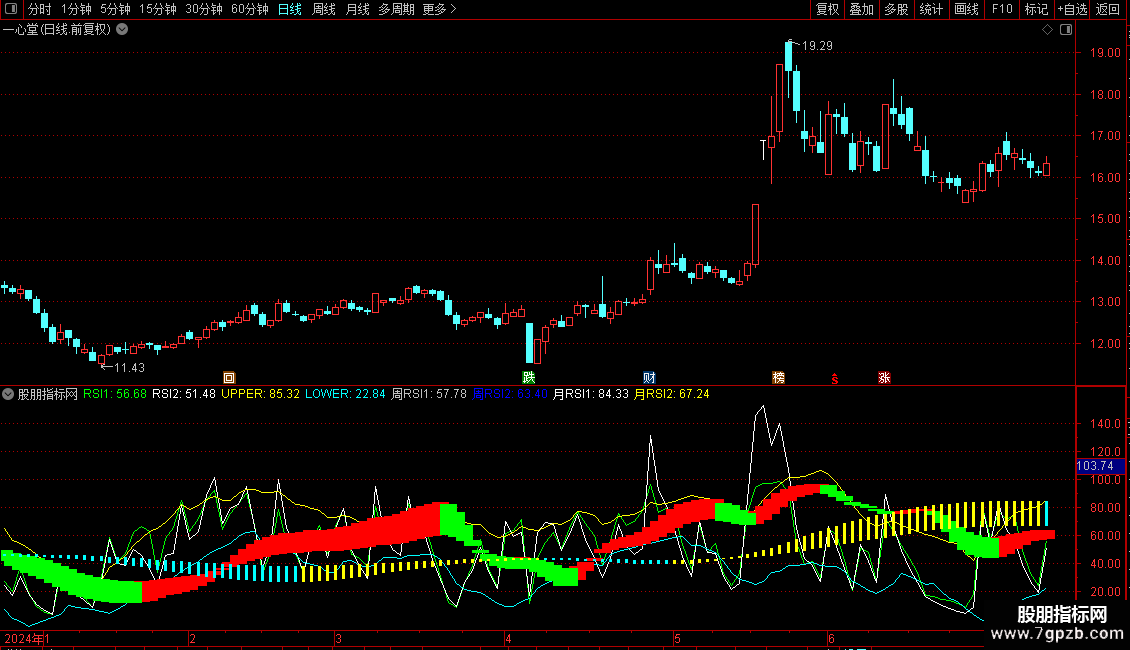Select the 1分钟 period tab
Screen dimensions: 1130x650
click(76, 9)
